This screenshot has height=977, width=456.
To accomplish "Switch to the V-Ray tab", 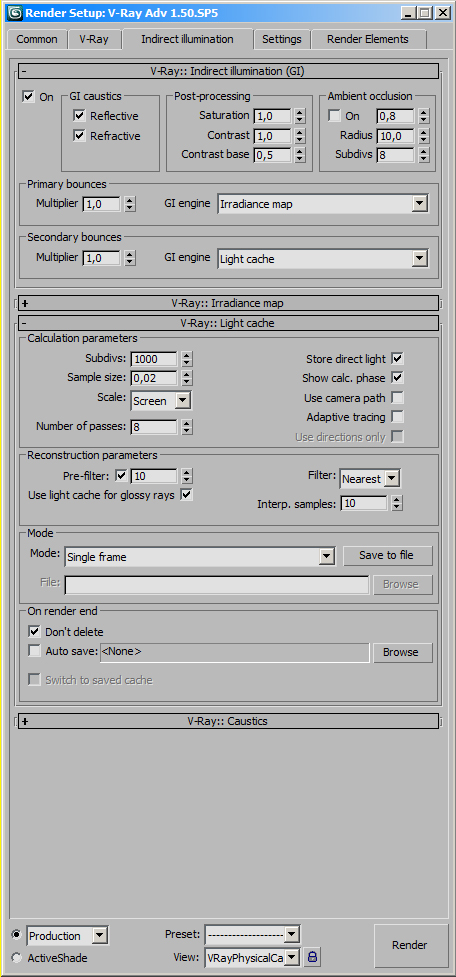I will (x=93, y=39).
